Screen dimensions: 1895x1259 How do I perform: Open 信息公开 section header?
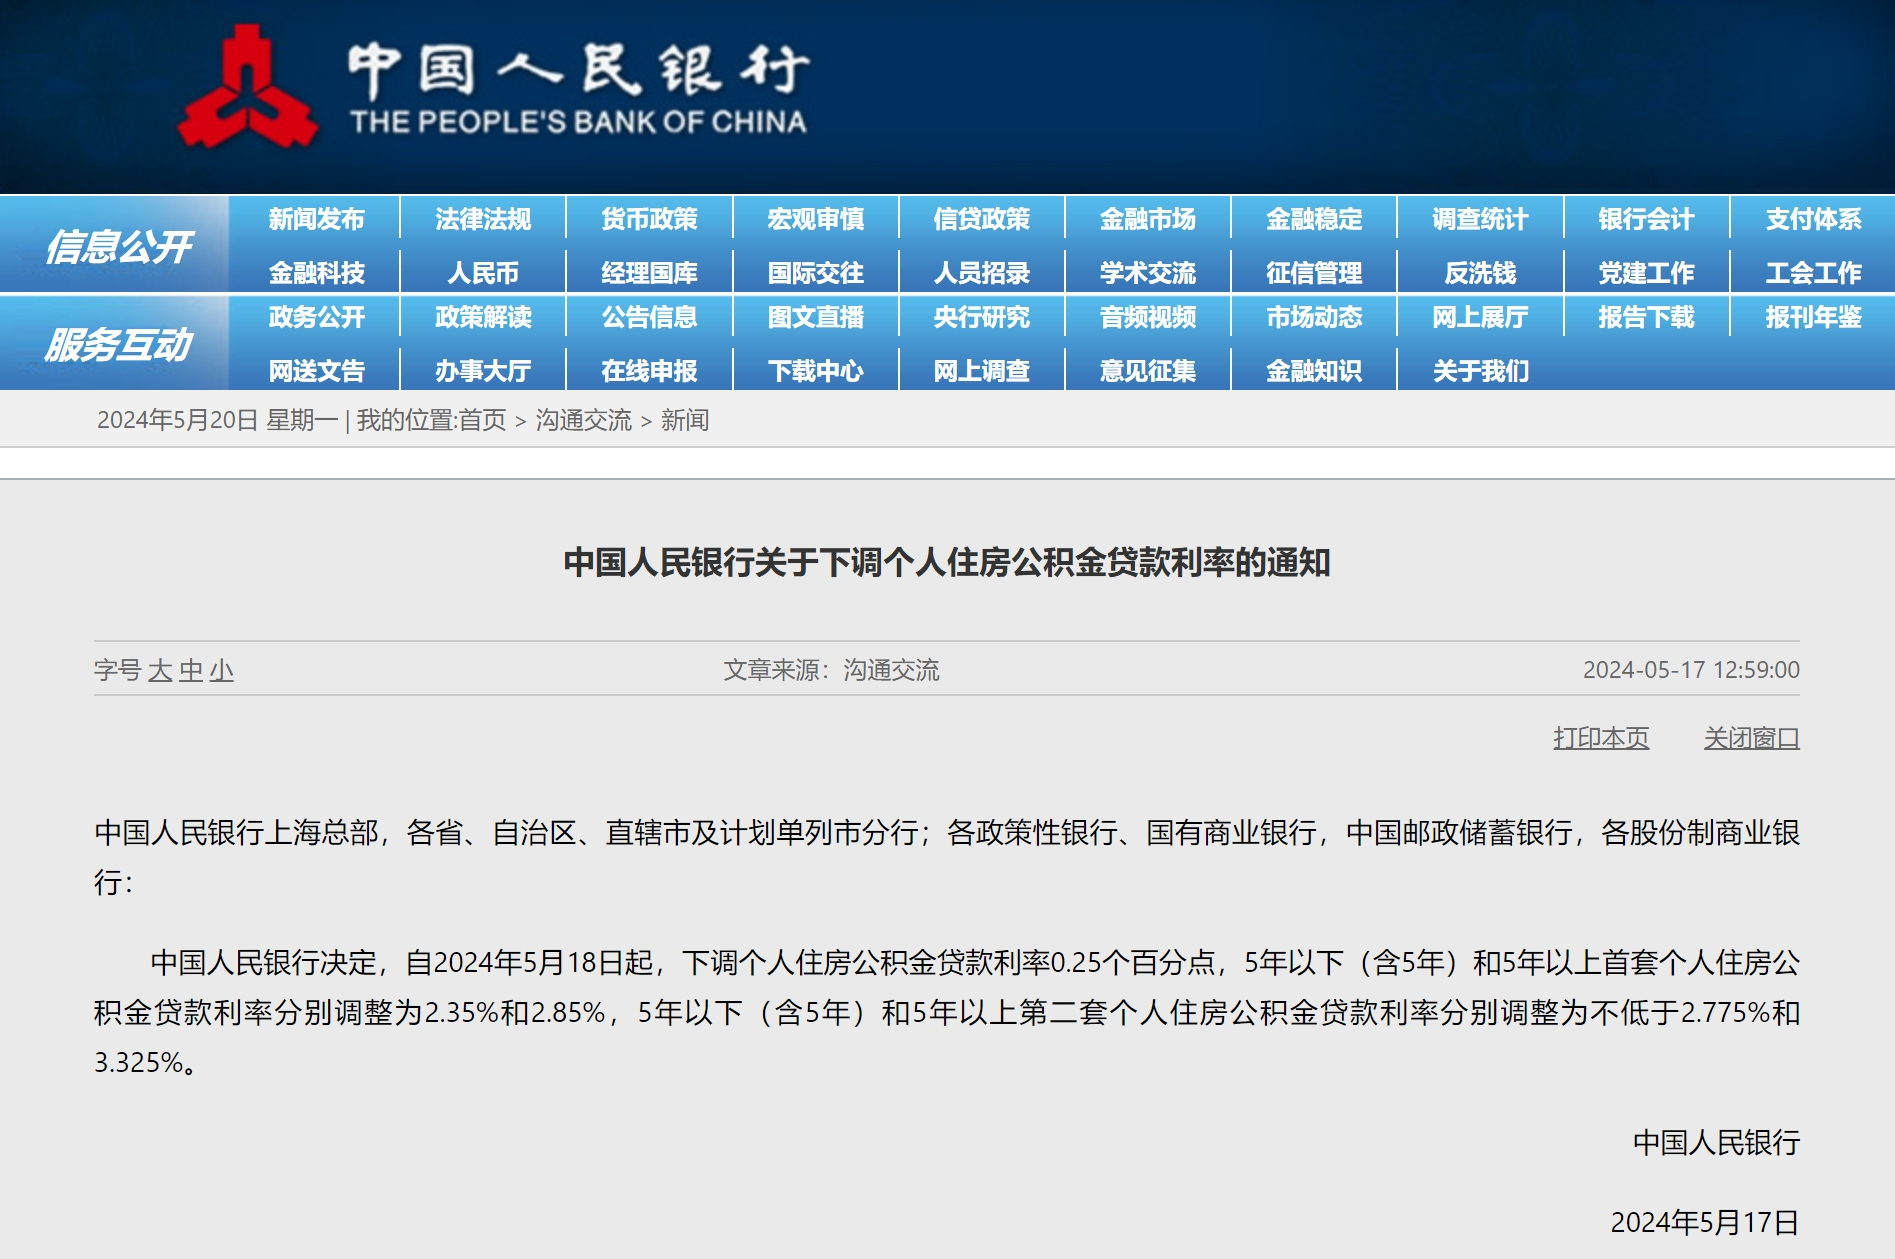[118, 246]
